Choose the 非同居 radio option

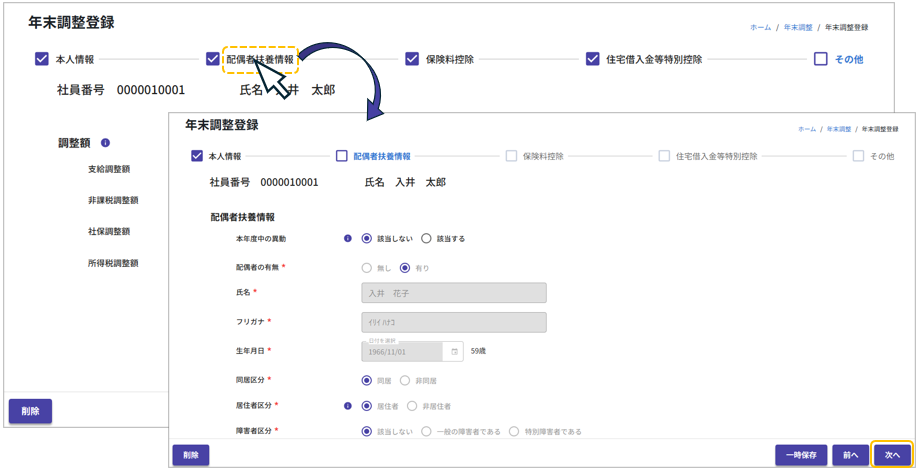(x=405, y=381)
